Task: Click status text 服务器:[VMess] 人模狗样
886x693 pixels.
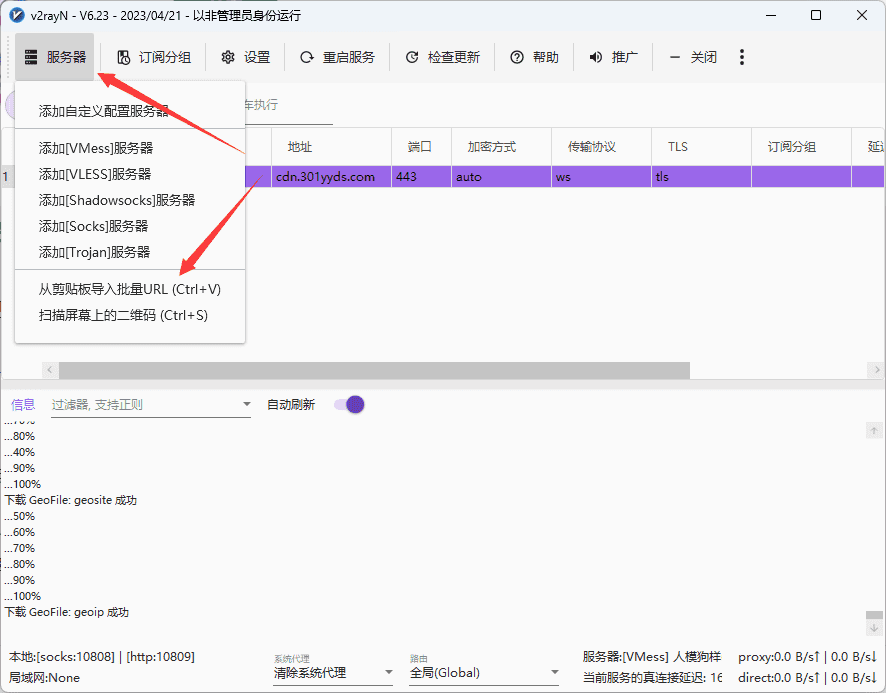Action: (652, 657)
